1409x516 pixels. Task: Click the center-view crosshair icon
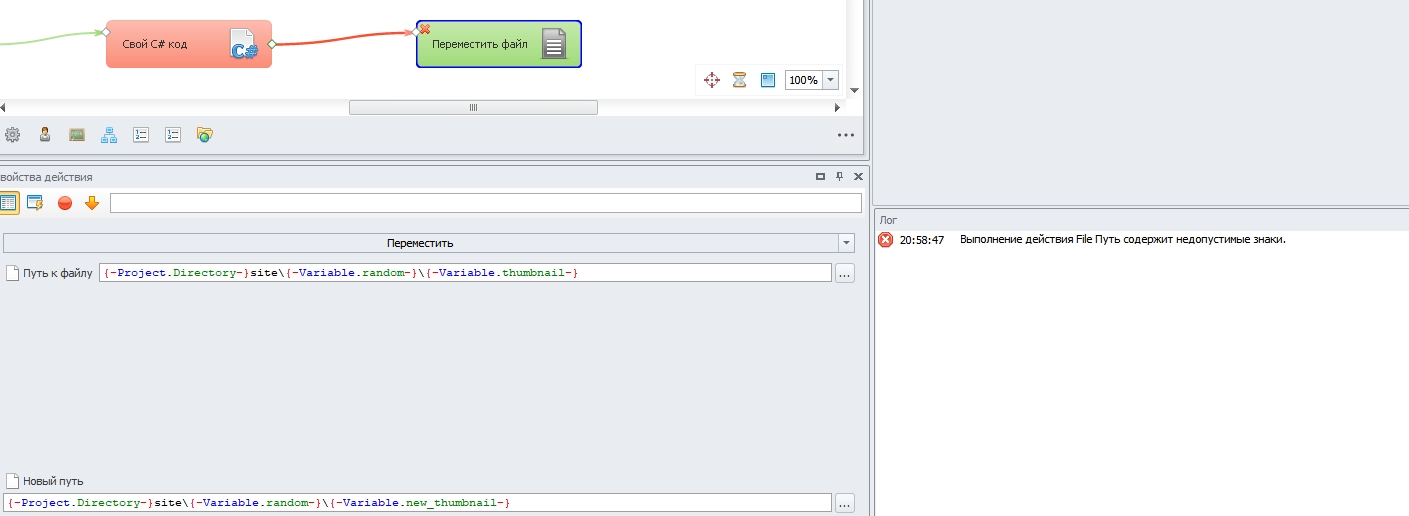pyautogui.click(x=712, y=80)
